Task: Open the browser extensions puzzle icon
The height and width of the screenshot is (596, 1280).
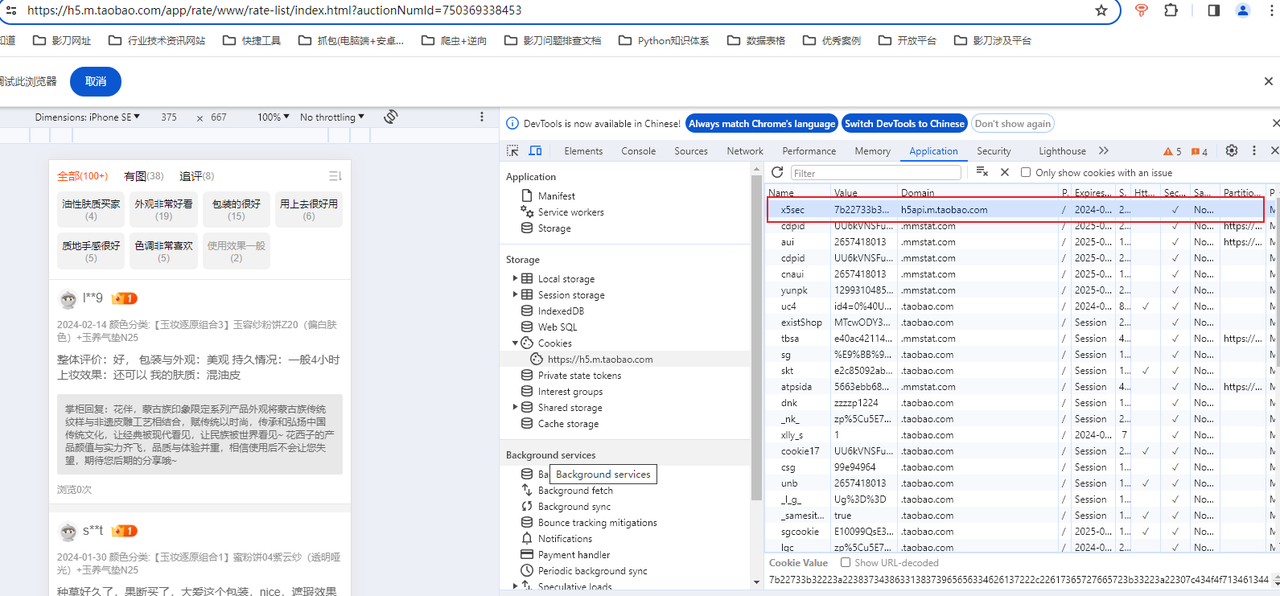Action: point(1171,11)
